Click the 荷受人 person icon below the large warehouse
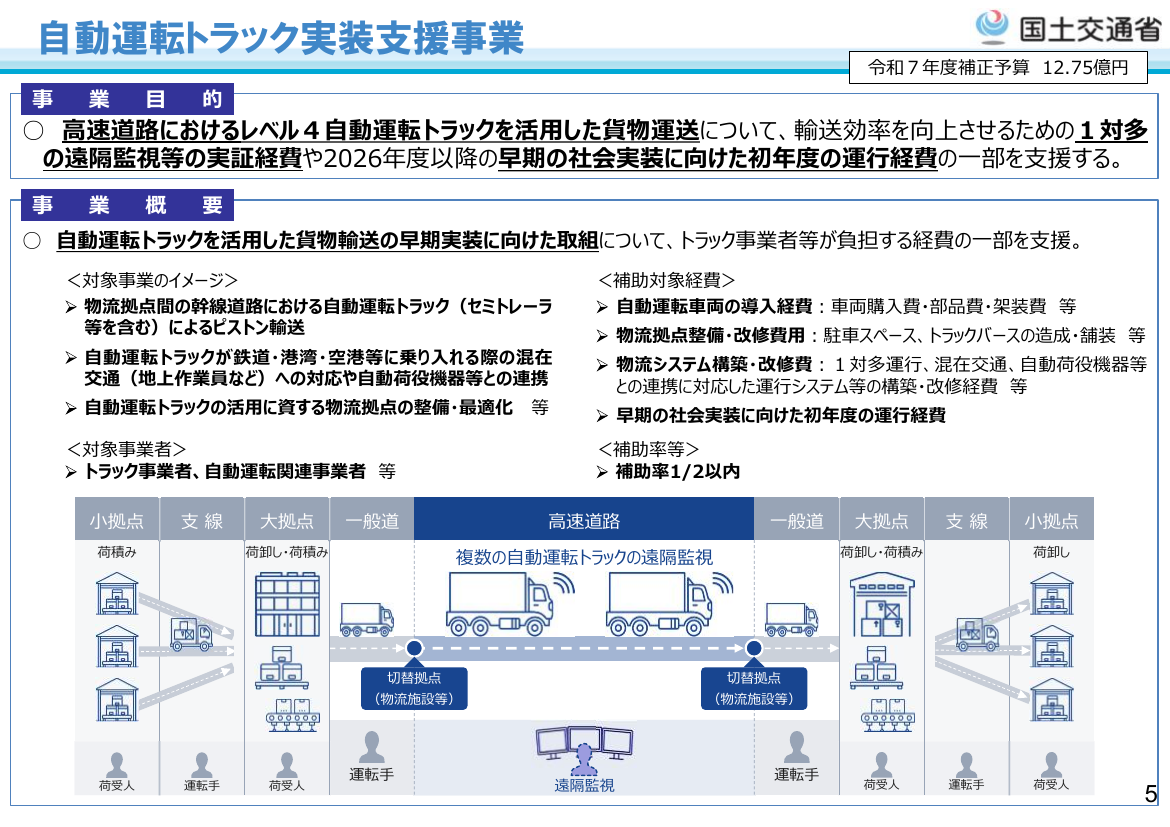Image resolution: width=1170 pixels, height=827 pixels. point(881,765)
